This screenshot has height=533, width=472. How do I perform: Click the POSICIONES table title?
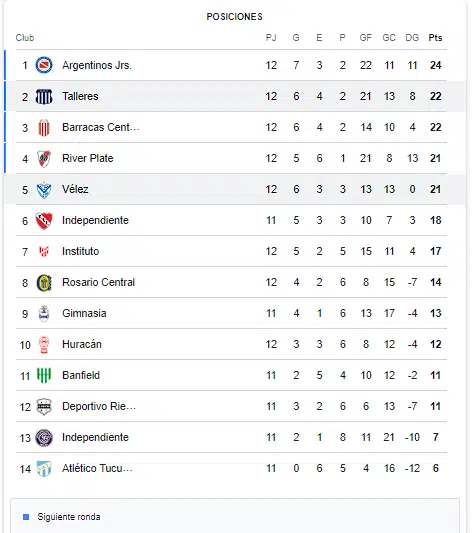tap(234, 17)
